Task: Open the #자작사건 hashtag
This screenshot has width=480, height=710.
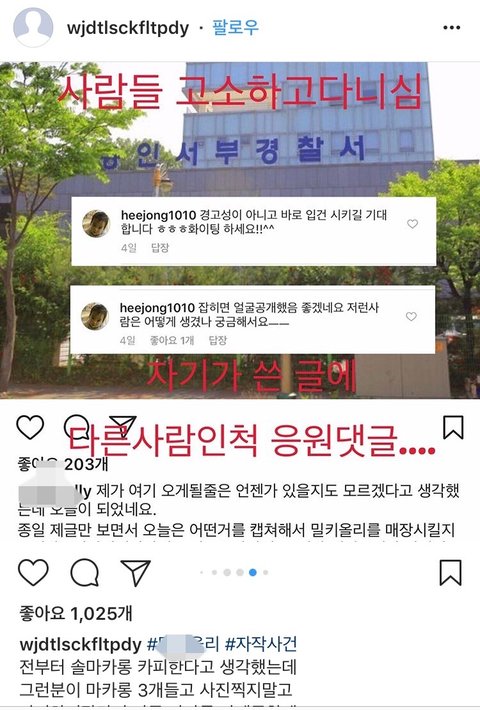Action: [261, 643]
